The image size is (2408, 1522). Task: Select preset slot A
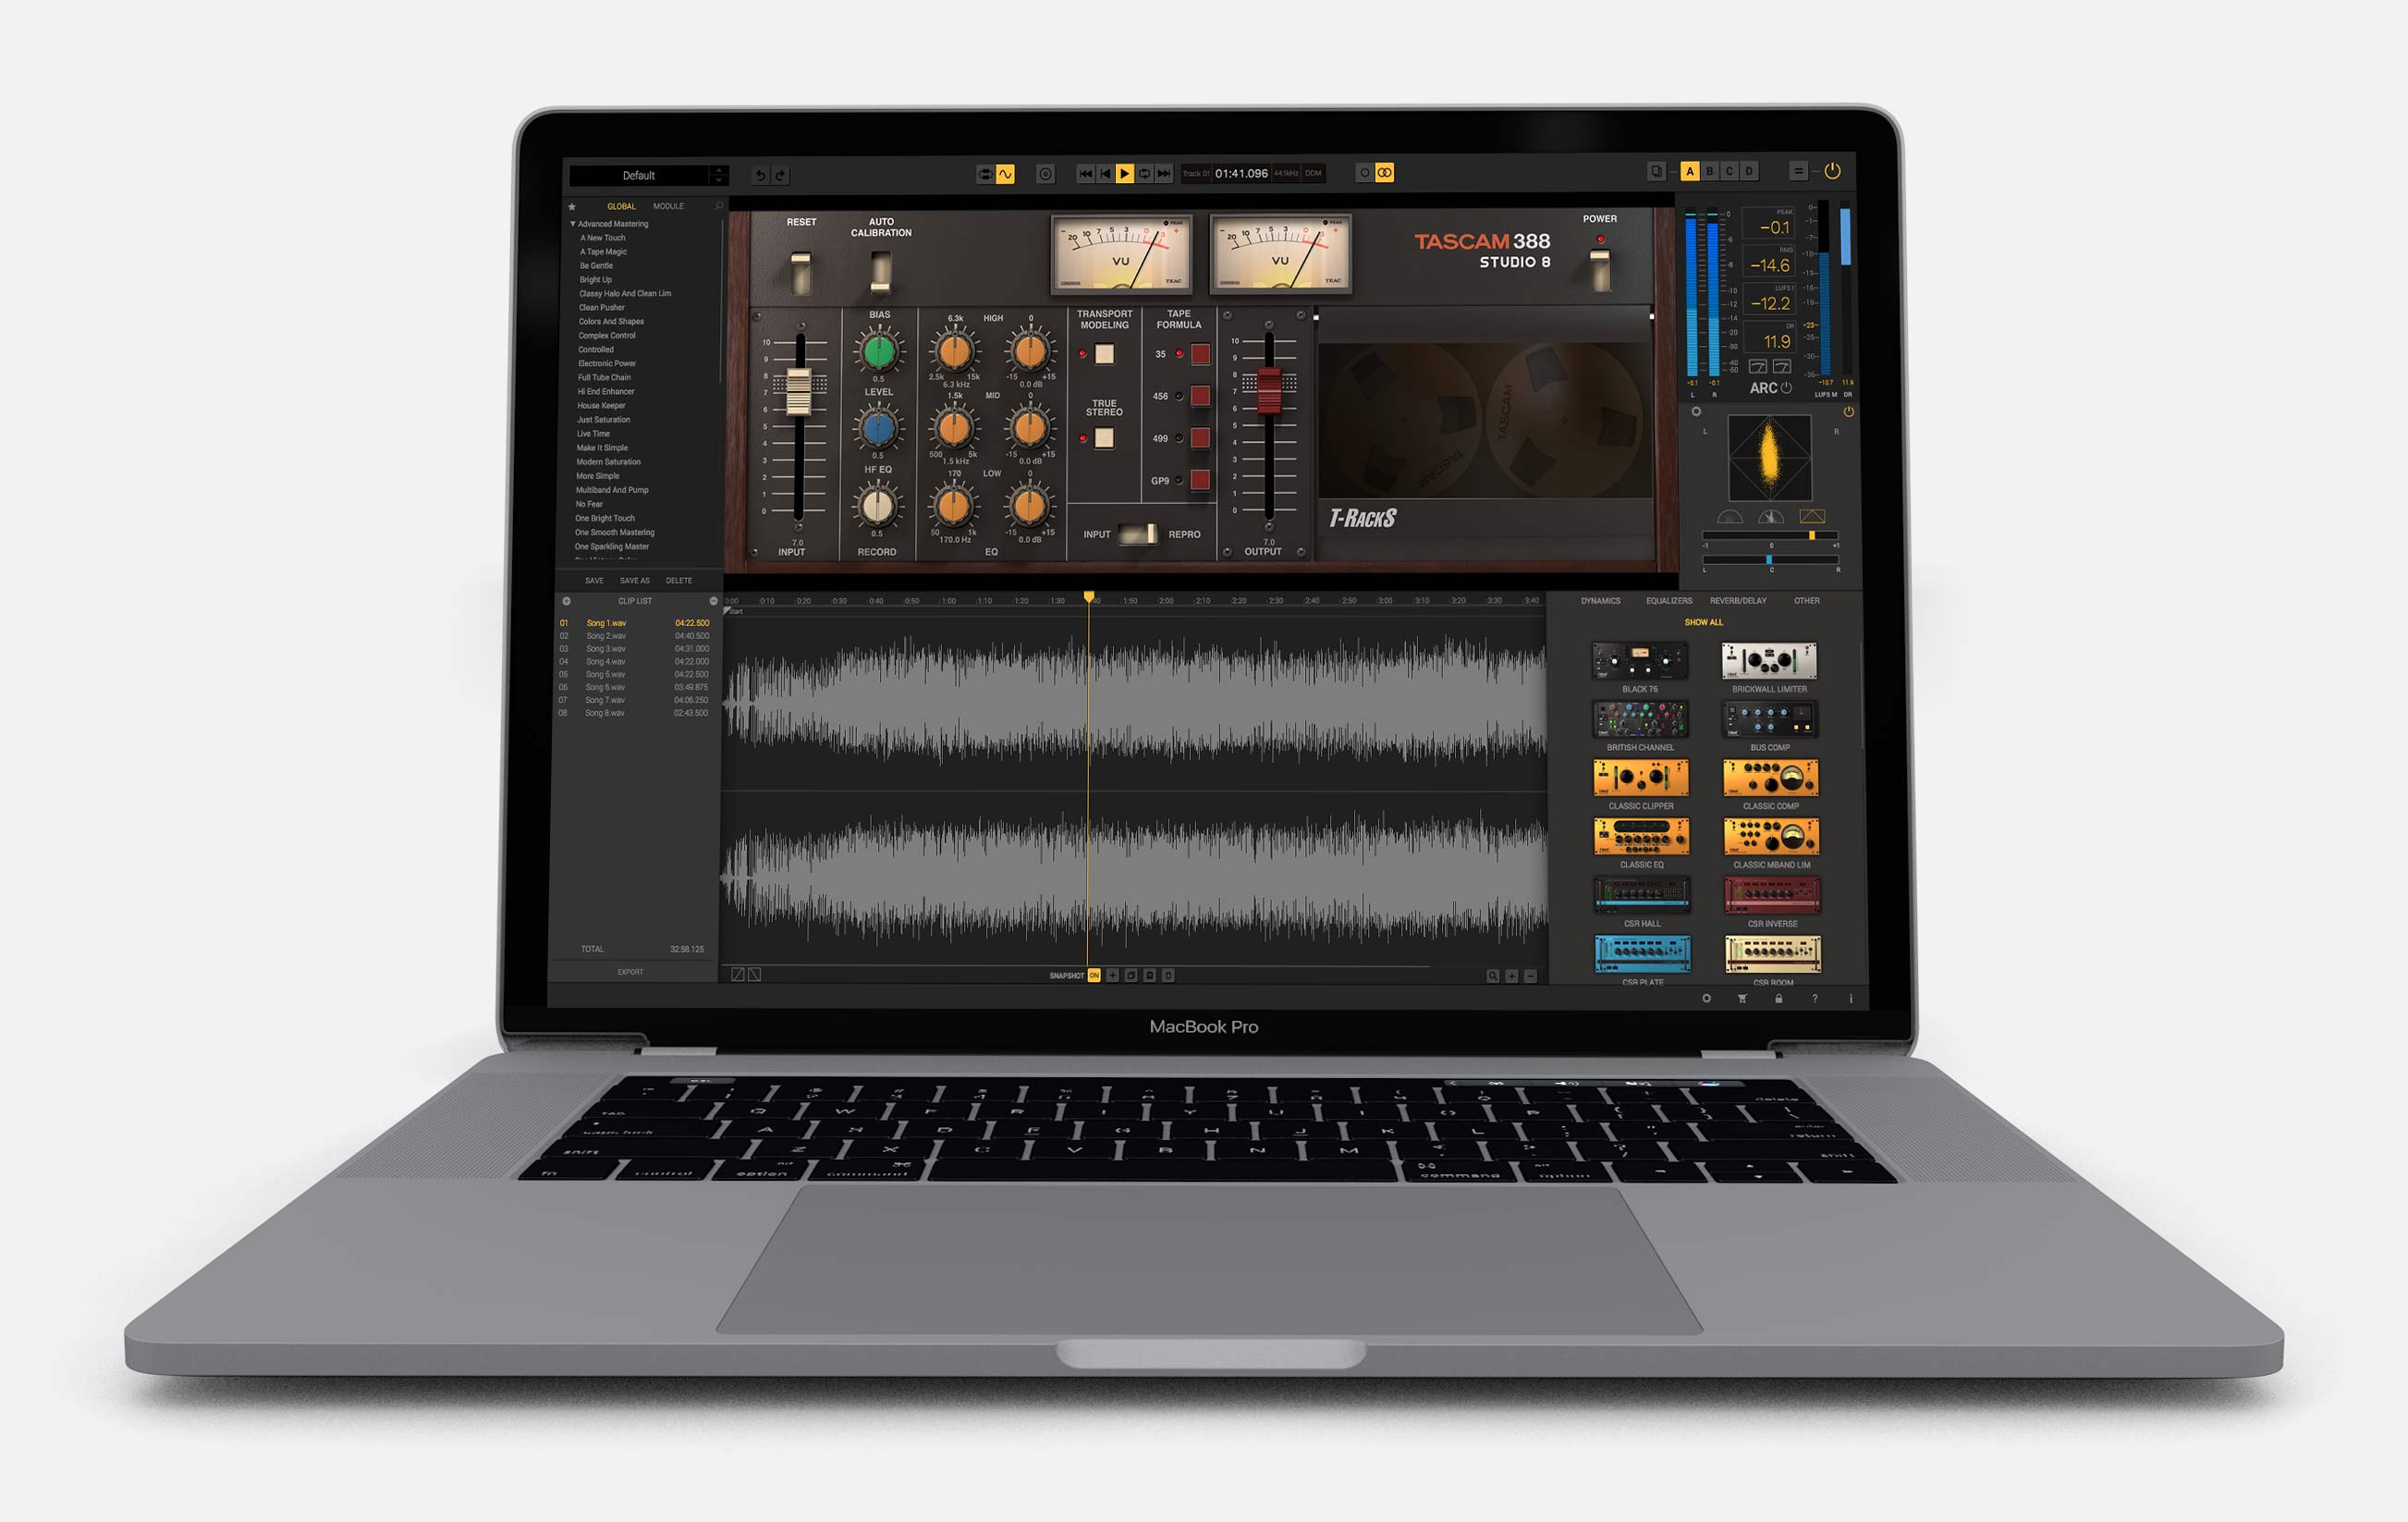click(1690, 171)
